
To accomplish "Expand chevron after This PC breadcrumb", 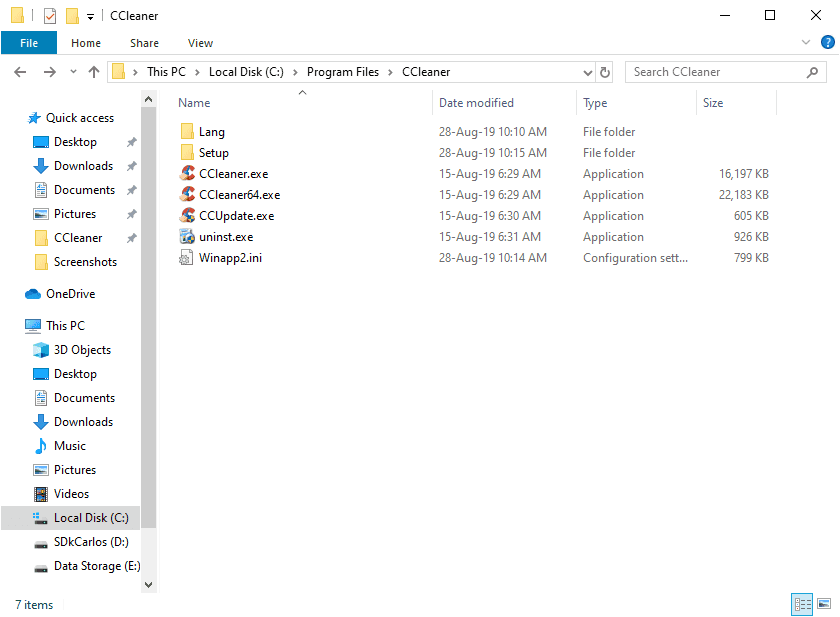I will click(x=197, y=72).
